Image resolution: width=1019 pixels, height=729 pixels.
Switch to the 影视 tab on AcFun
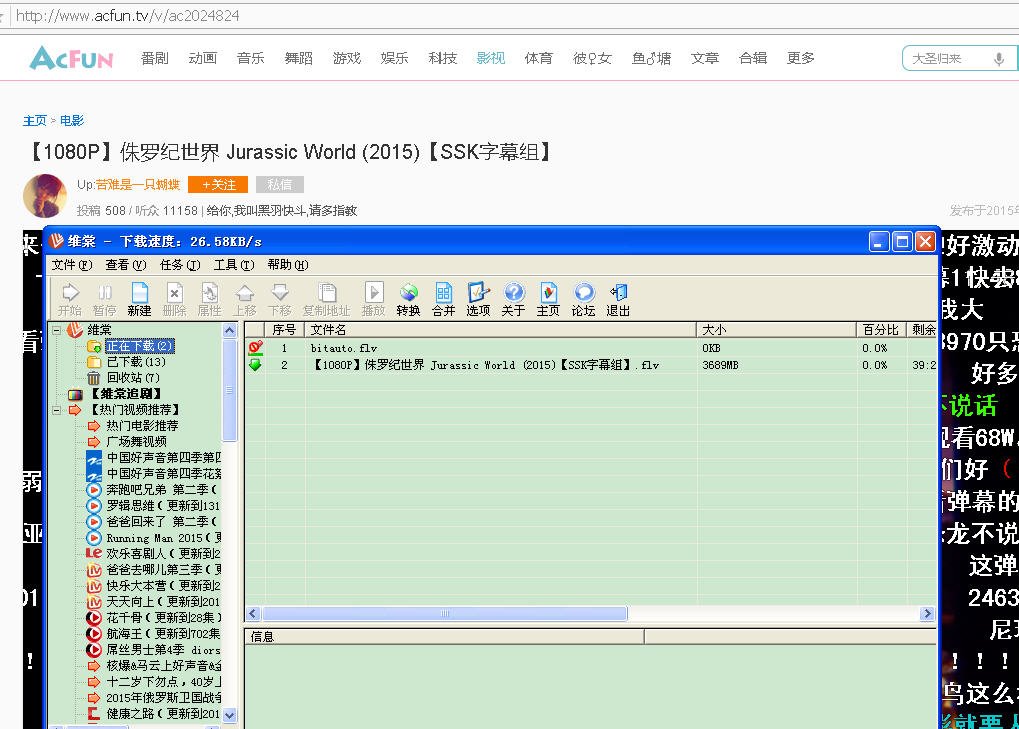[x=490, y=58]
